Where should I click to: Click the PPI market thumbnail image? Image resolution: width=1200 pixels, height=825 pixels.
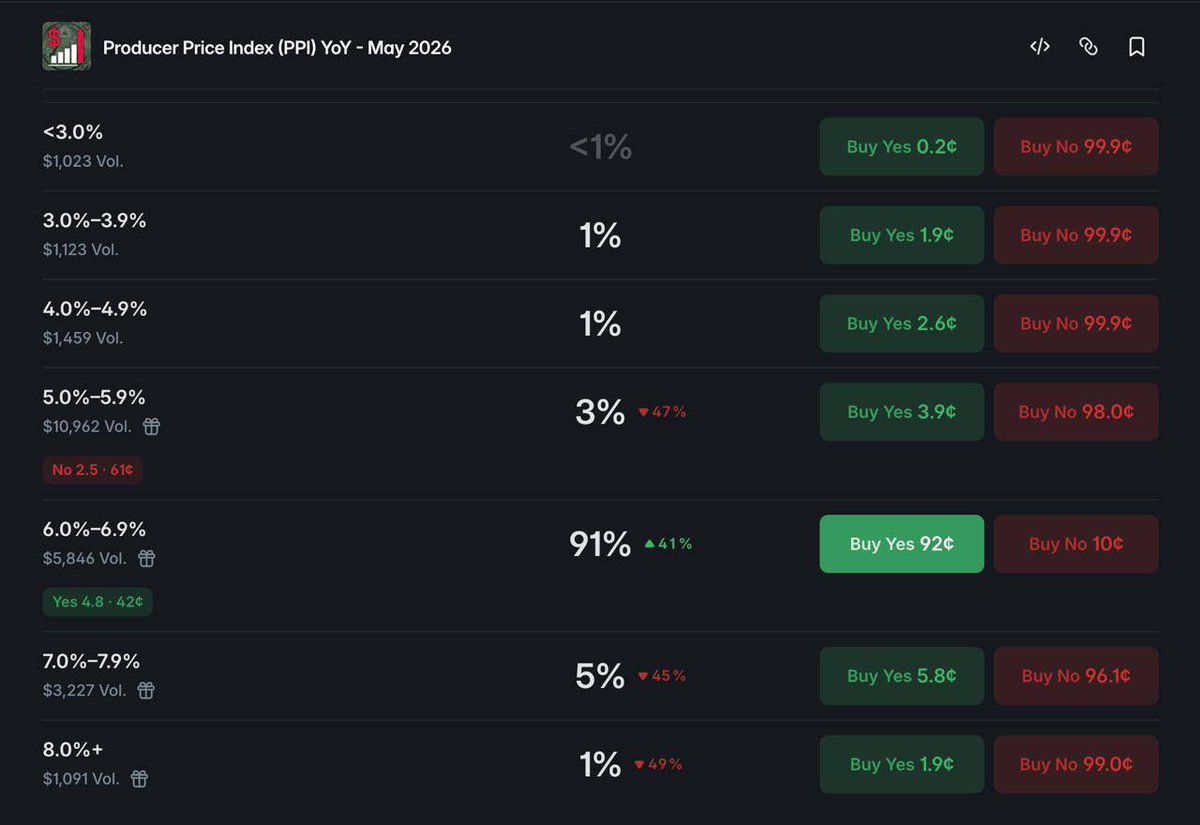point(67,46)
